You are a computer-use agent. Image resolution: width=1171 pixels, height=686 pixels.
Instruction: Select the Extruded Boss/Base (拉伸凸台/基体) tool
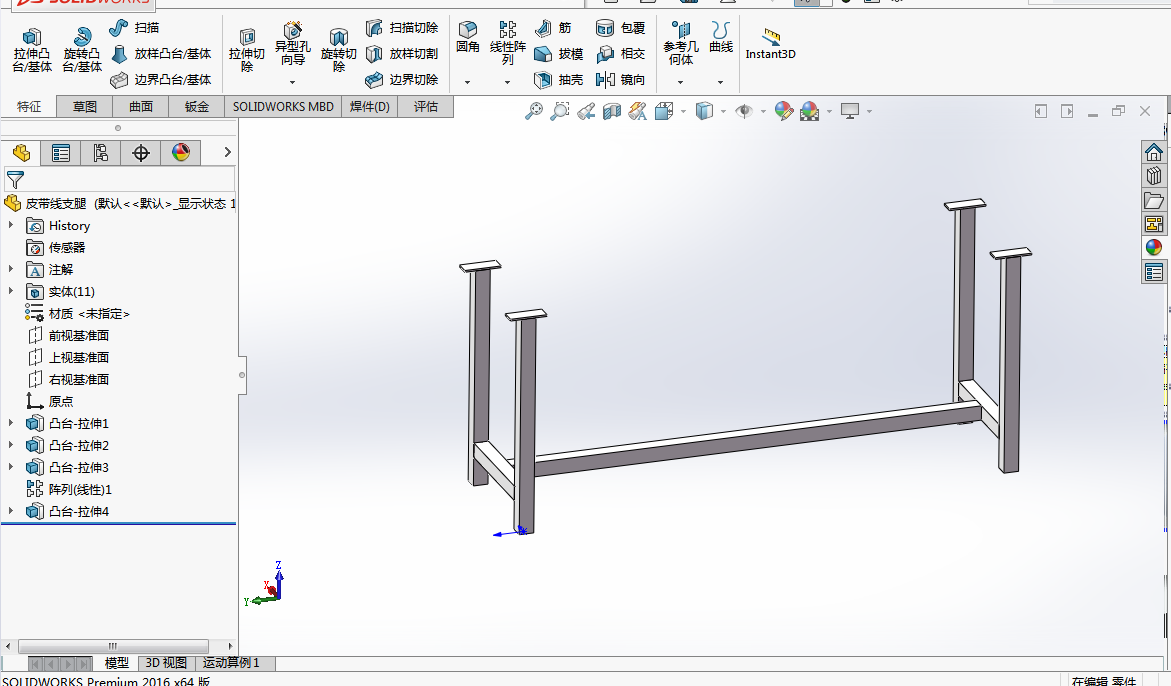pyautogui.click(x=32, y=50)
